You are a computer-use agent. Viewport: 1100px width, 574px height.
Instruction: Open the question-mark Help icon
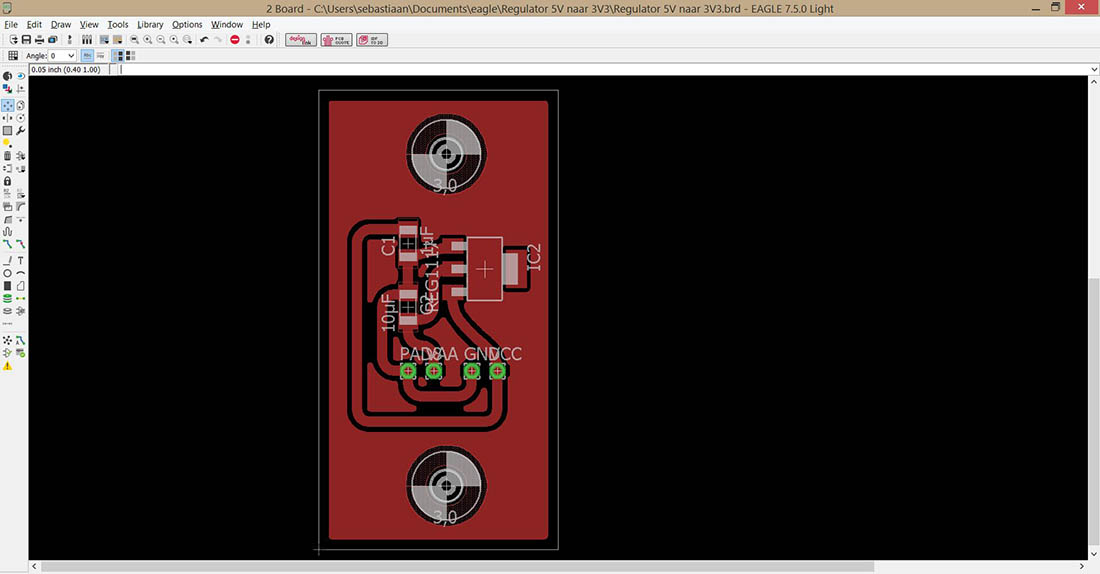(269, 40)
